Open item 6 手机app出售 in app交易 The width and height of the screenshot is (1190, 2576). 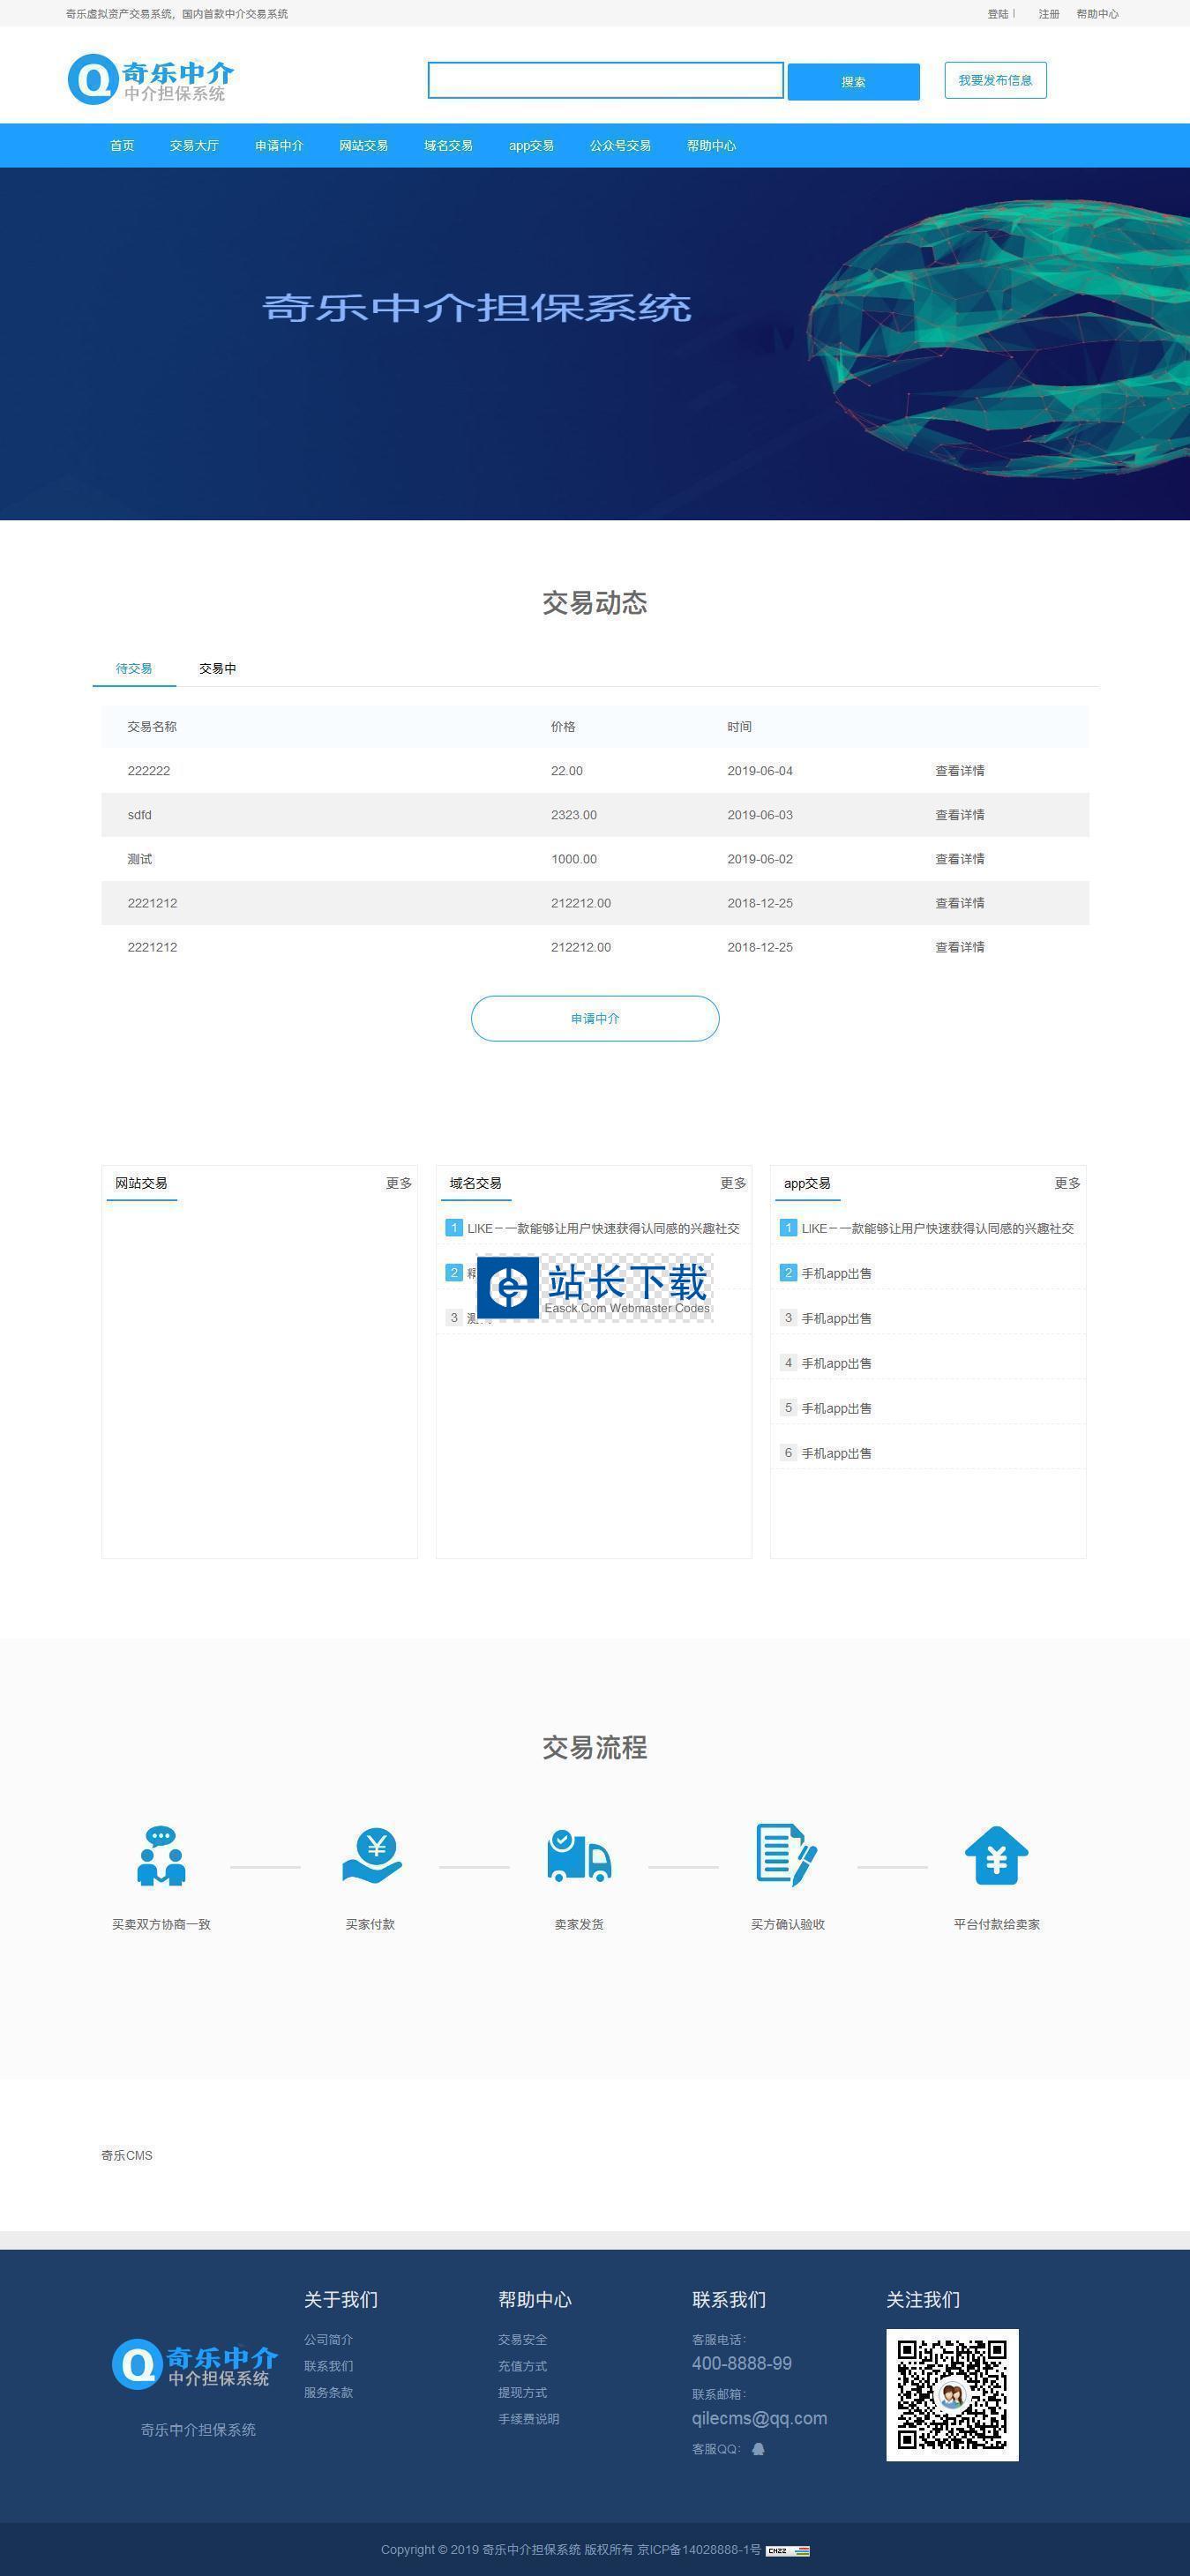[836, 1453]
